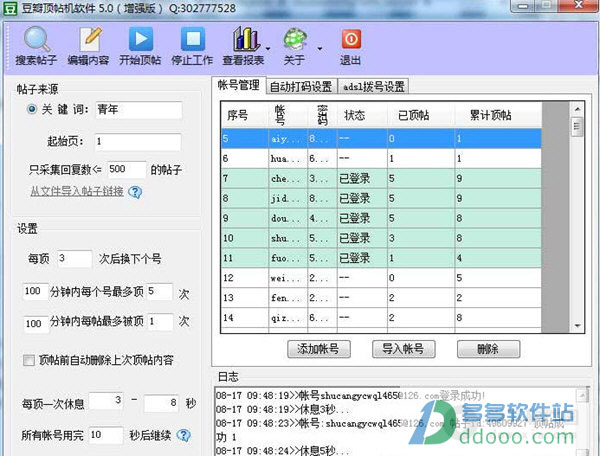Click log line 08-17 09:48:19 休息3秒
The image size is (600, 456).
(x=282, y=409)
